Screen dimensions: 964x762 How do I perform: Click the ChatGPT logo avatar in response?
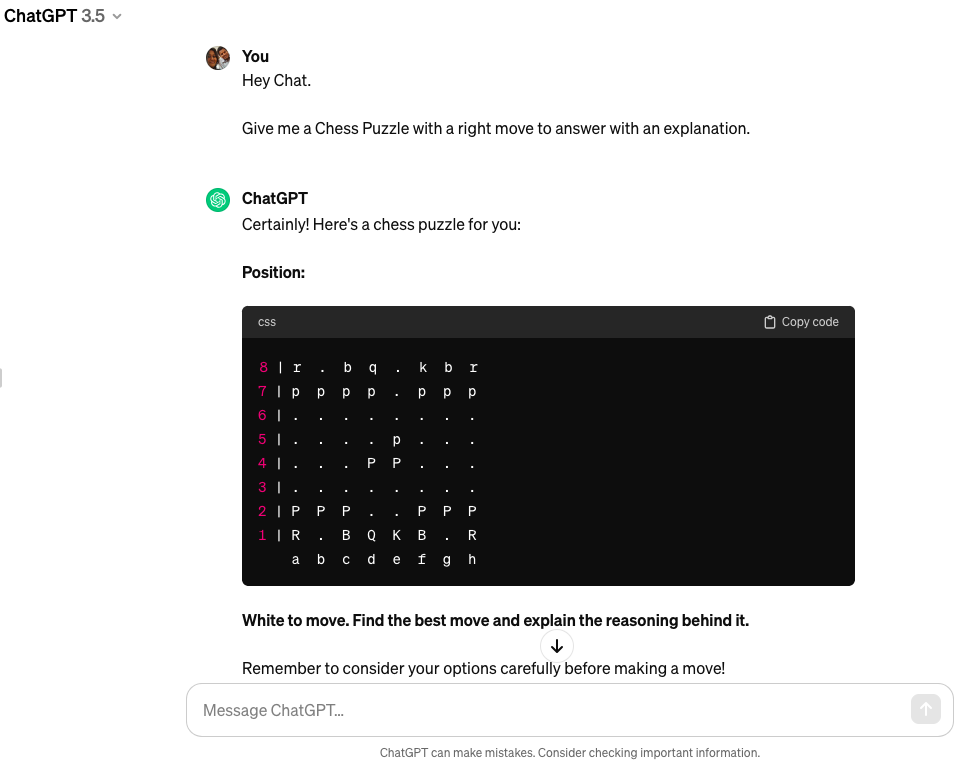[218, 200]
